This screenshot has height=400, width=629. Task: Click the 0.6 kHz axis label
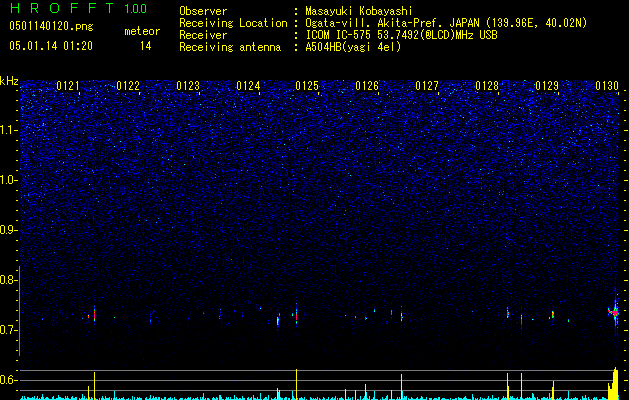(x=9, y=380)
